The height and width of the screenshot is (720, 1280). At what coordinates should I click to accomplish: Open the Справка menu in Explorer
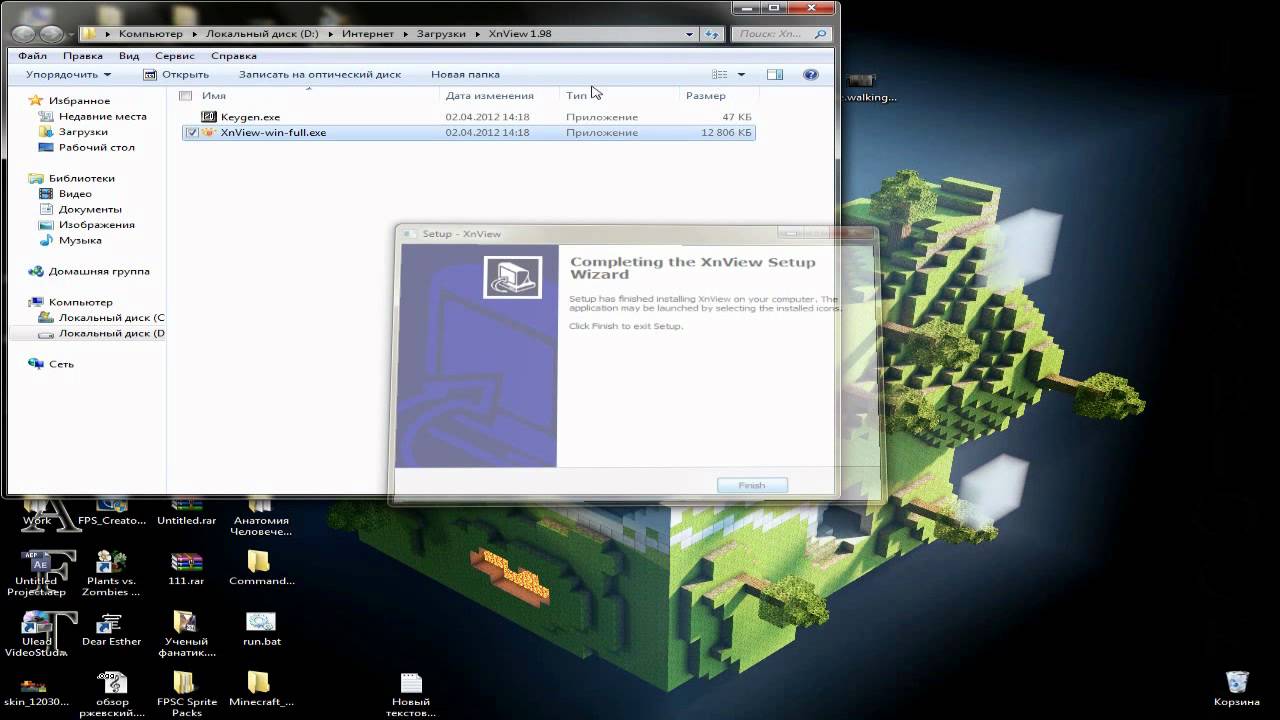click(x=234, y=56)
